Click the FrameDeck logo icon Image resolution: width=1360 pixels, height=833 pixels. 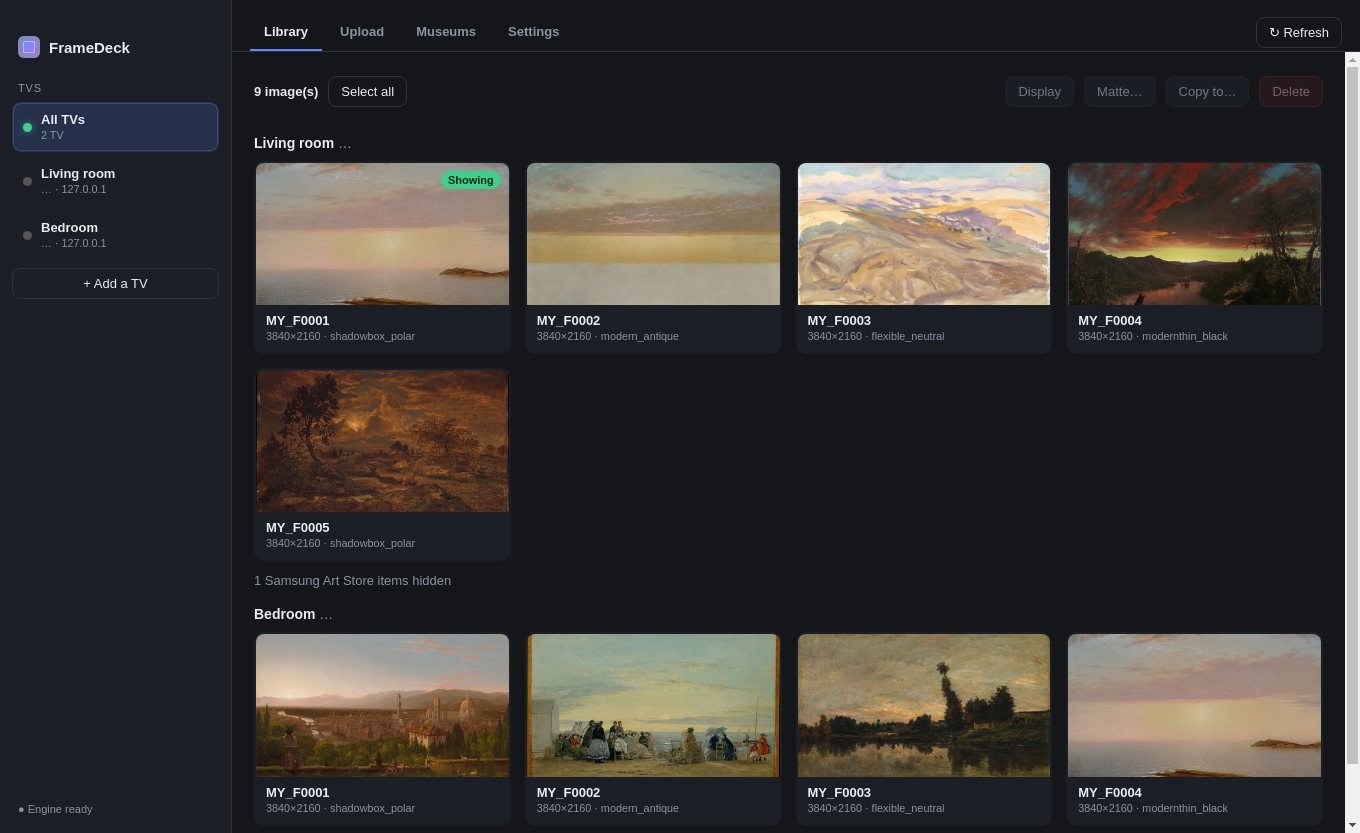[x=29, y=47]
